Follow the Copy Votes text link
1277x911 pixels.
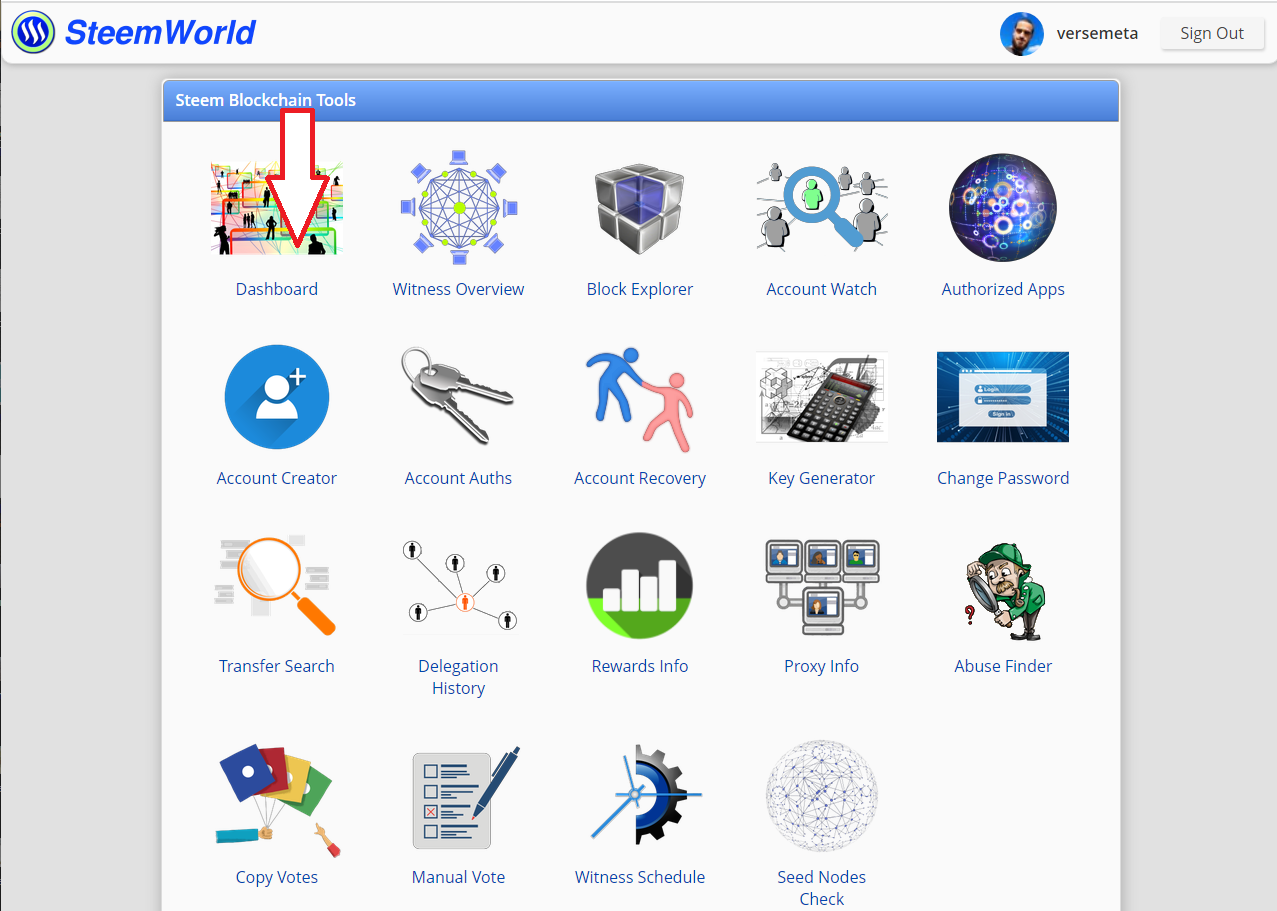(277, 877)
